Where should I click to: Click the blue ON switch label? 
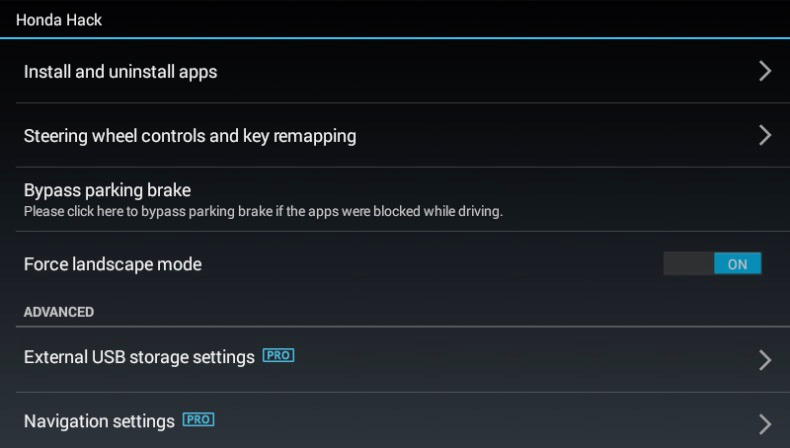[737, 264]
